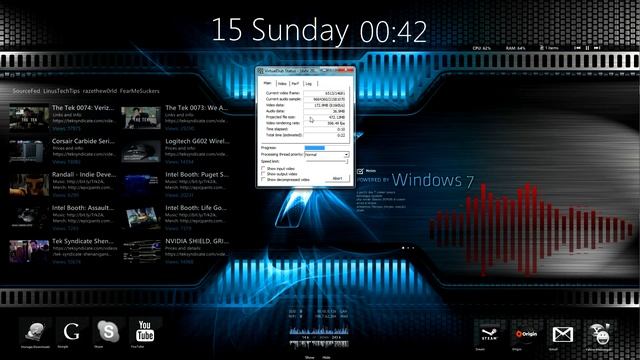The height and width of the screenshot is (360, 640).
Task: Click the VirtualDub Status window title icon
Action: (260, 71)
